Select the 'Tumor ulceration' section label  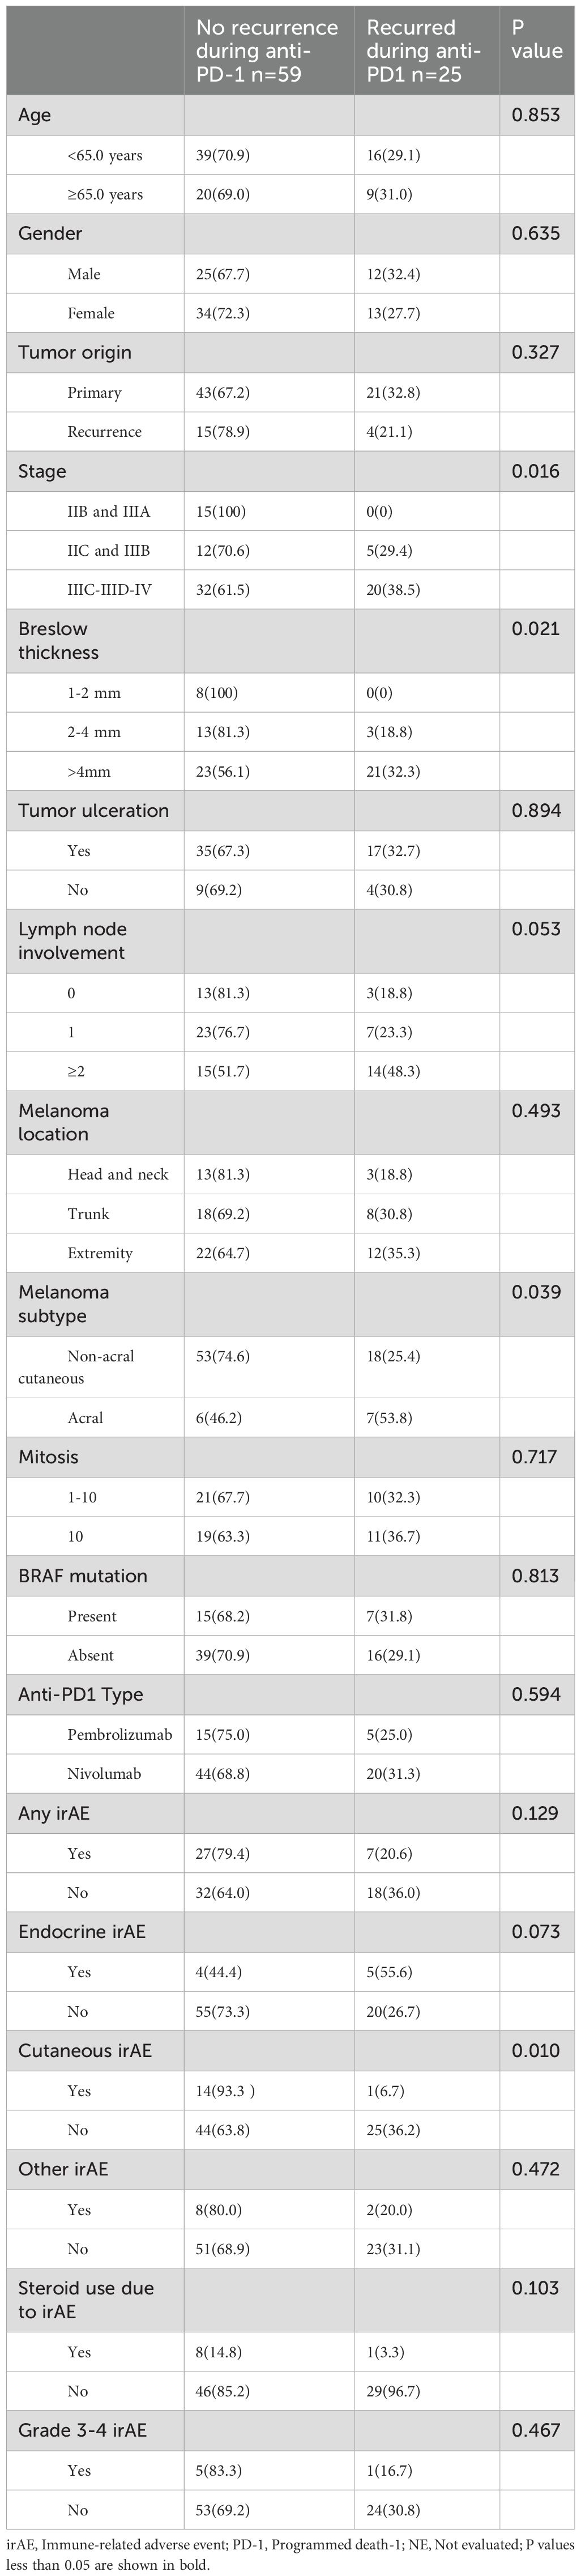coord(93,810)
